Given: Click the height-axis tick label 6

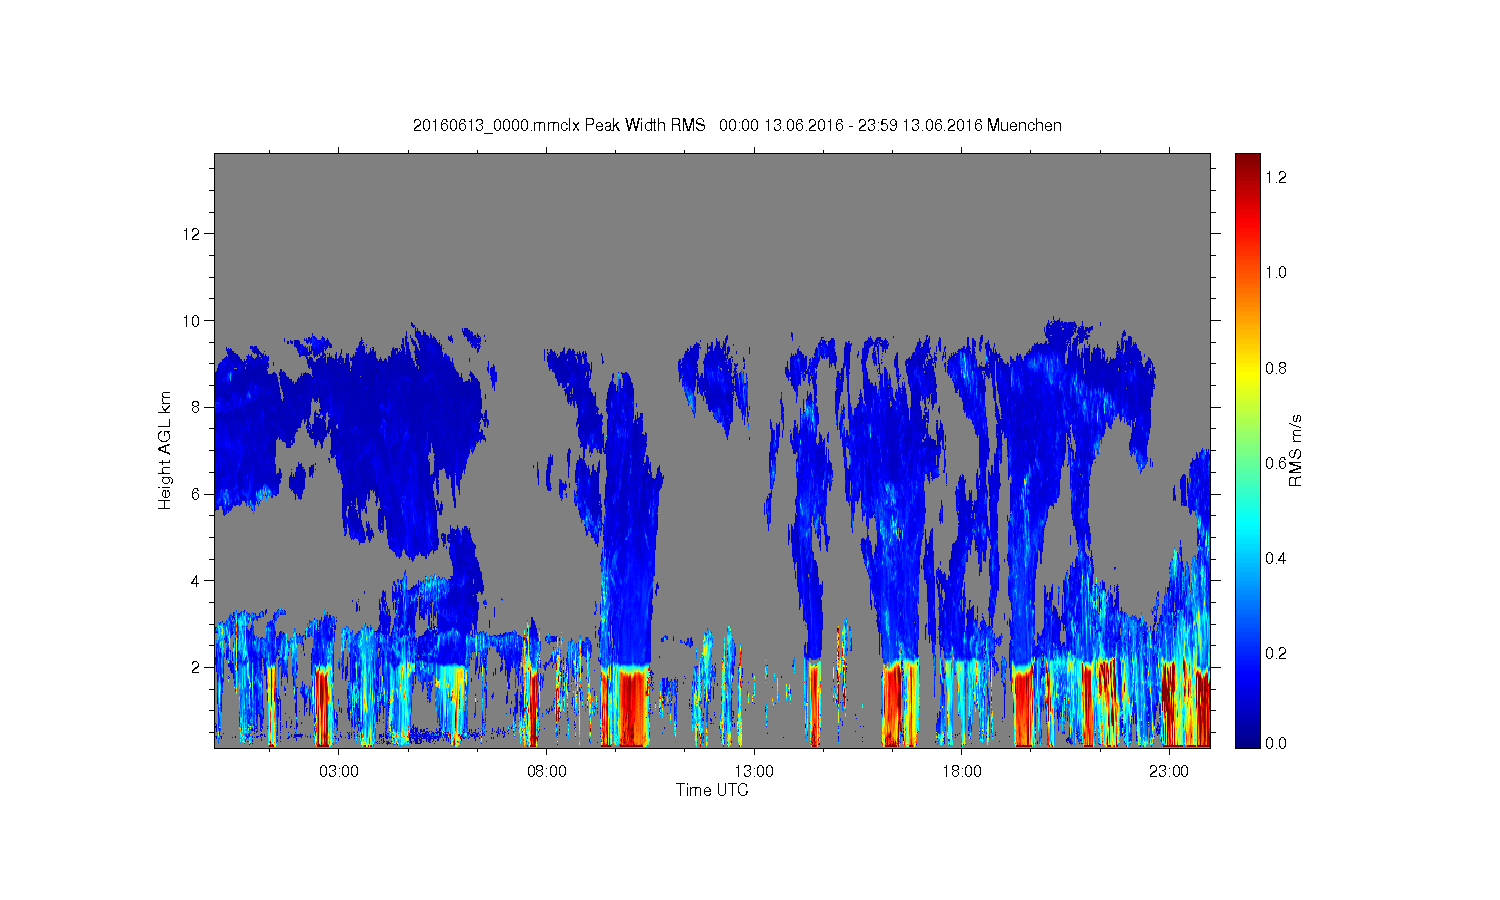Looking at the screenshot, I should point(196,494).
